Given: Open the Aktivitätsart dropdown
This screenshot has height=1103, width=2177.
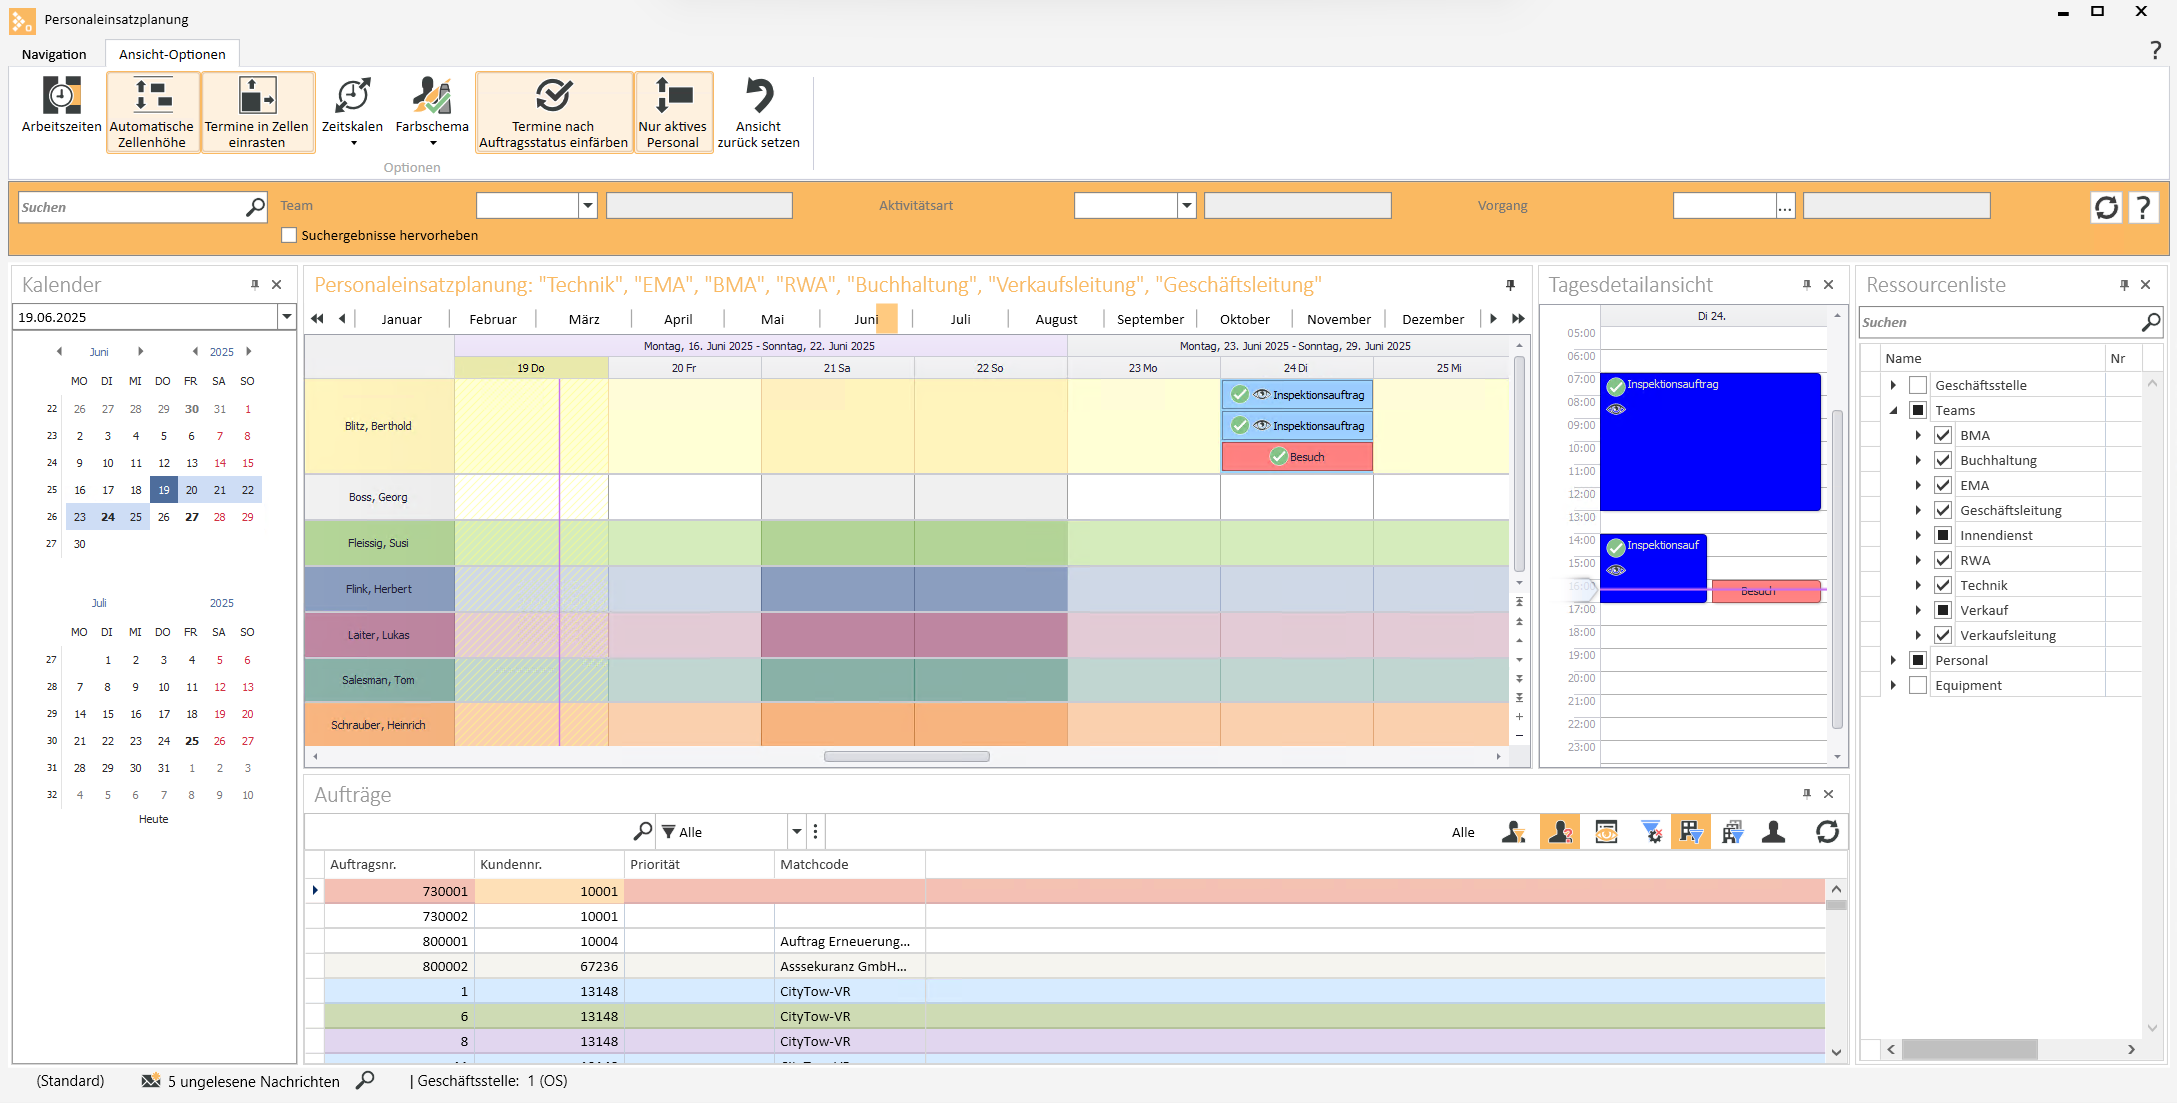Looking at the screenshot, I should (x=1186, y=205).
